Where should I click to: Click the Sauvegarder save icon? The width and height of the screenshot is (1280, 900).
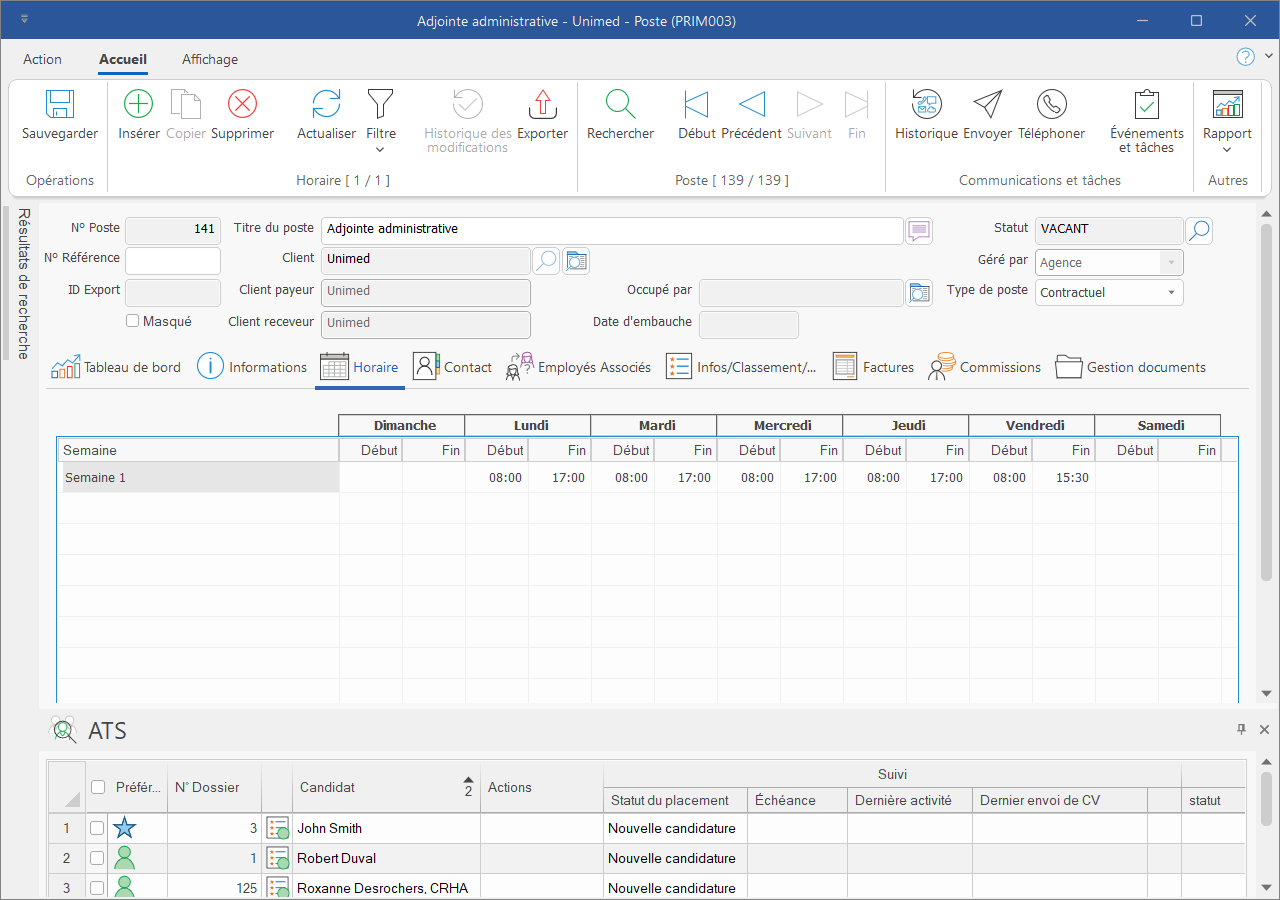[x=60, y=105]
